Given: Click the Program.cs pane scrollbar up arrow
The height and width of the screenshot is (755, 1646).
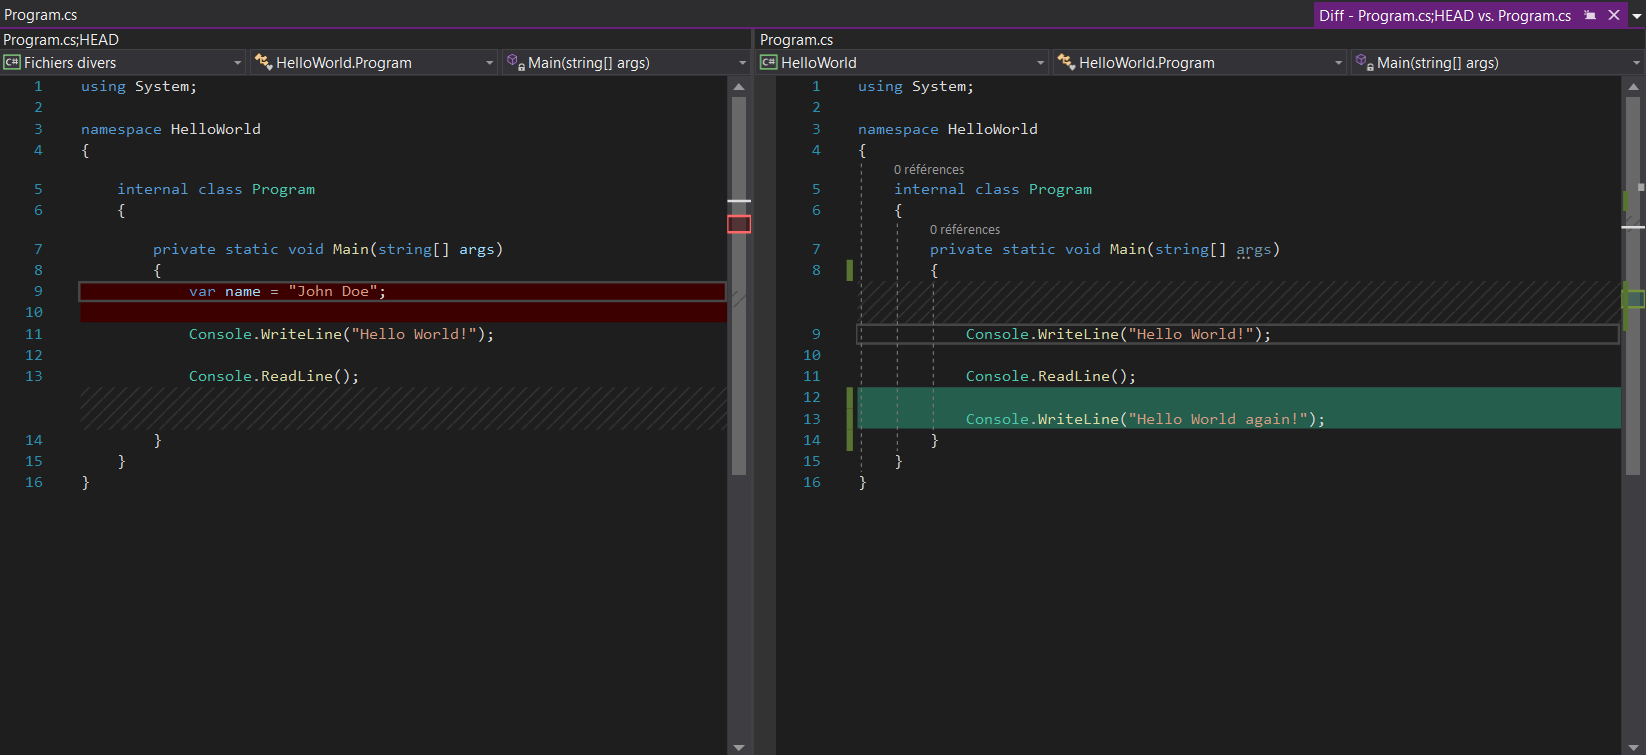Looking at the screenshot, I should pos(1633,87).
